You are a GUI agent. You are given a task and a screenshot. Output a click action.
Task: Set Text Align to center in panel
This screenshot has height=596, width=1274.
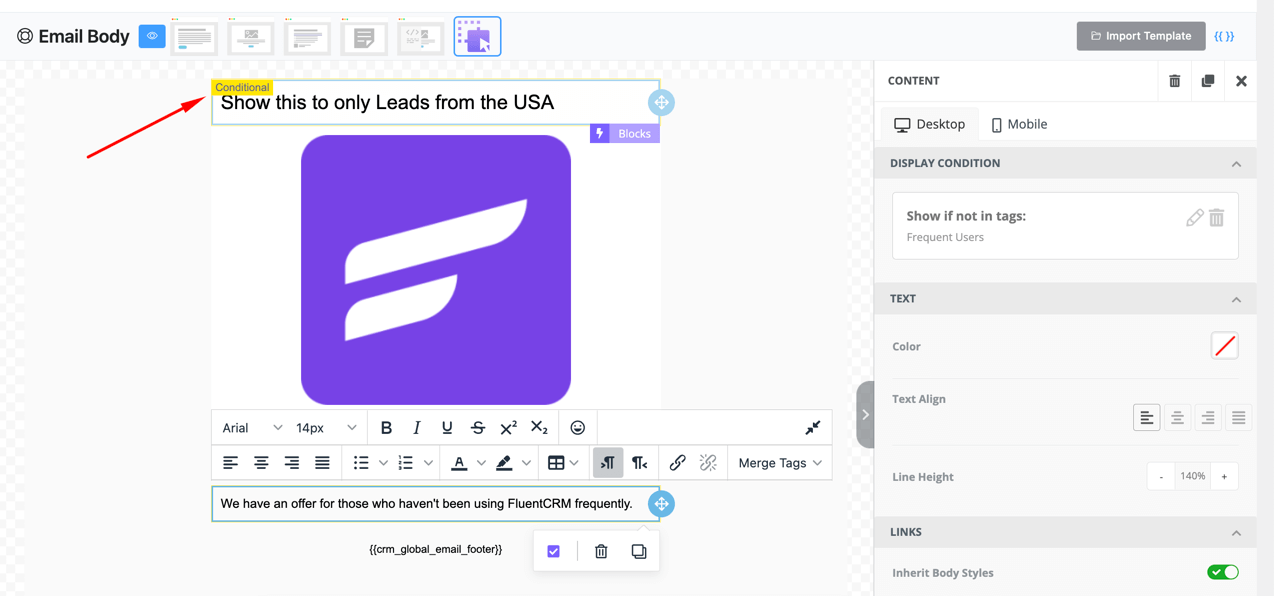(x=1178, y=417)
